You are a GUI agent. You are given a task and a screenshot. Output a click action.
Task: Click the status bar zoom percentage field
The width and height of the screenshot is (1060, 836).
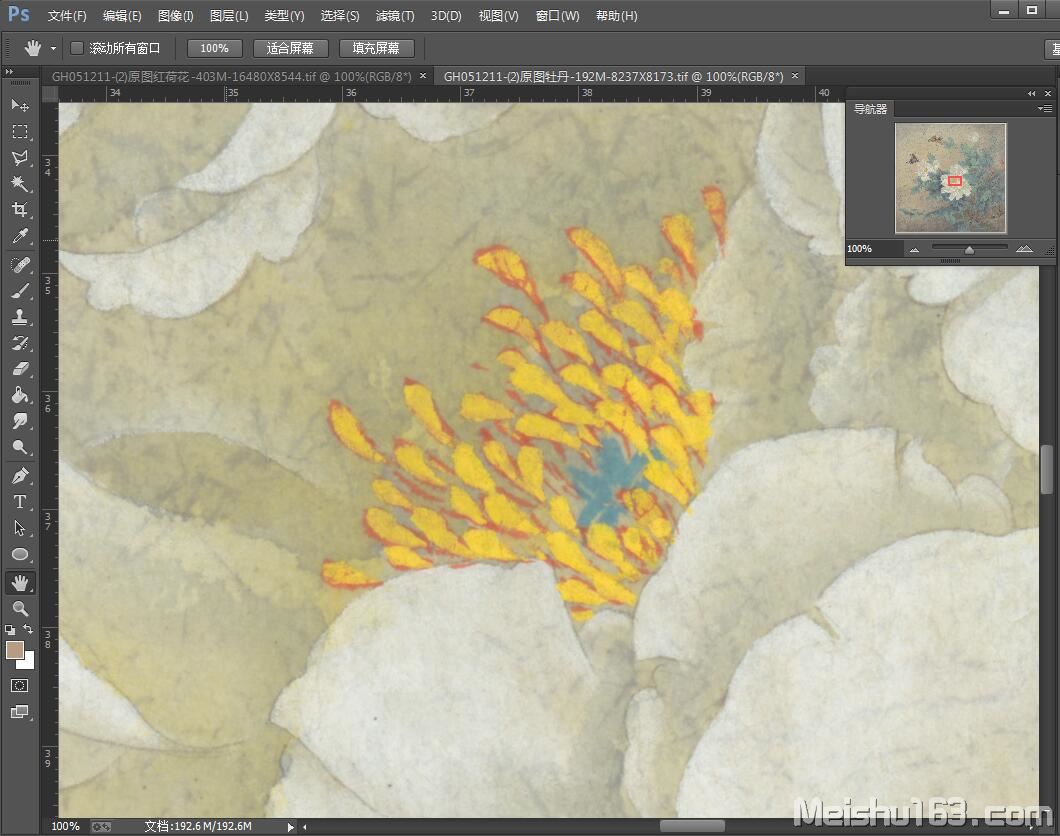tap(66, 827)
